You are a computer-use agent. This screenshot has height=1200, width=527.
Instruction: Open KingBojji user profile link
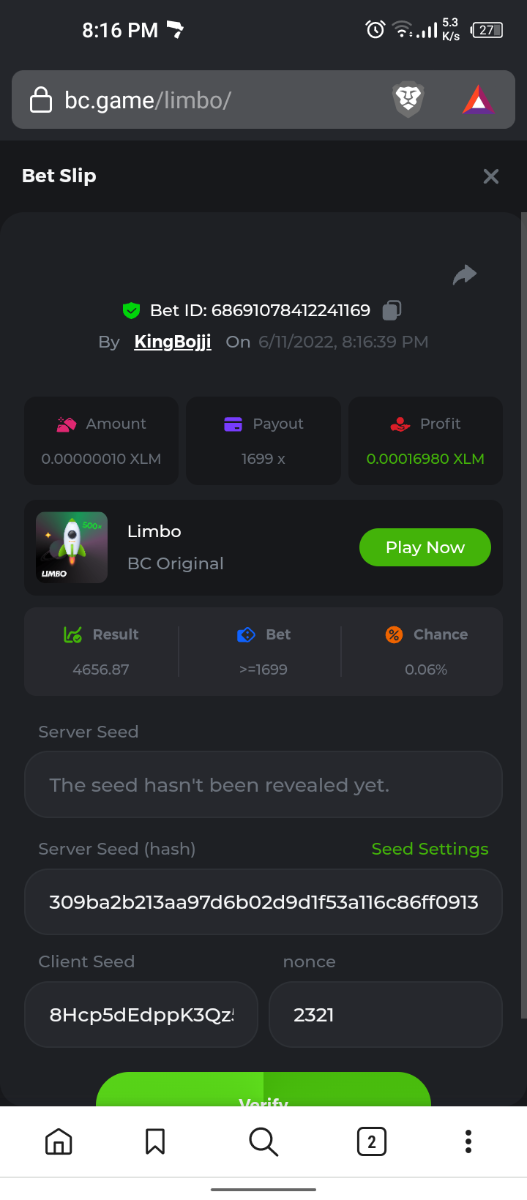[173, 342]
